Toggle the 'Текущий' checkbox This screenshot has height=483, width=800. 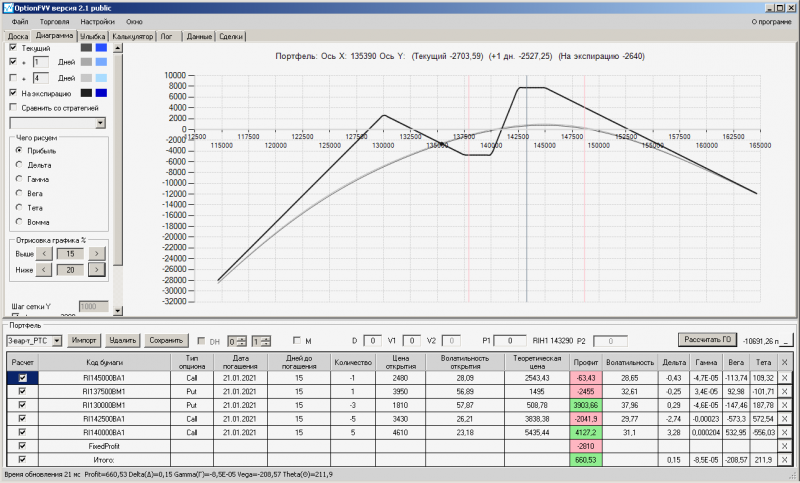point(13,47)
